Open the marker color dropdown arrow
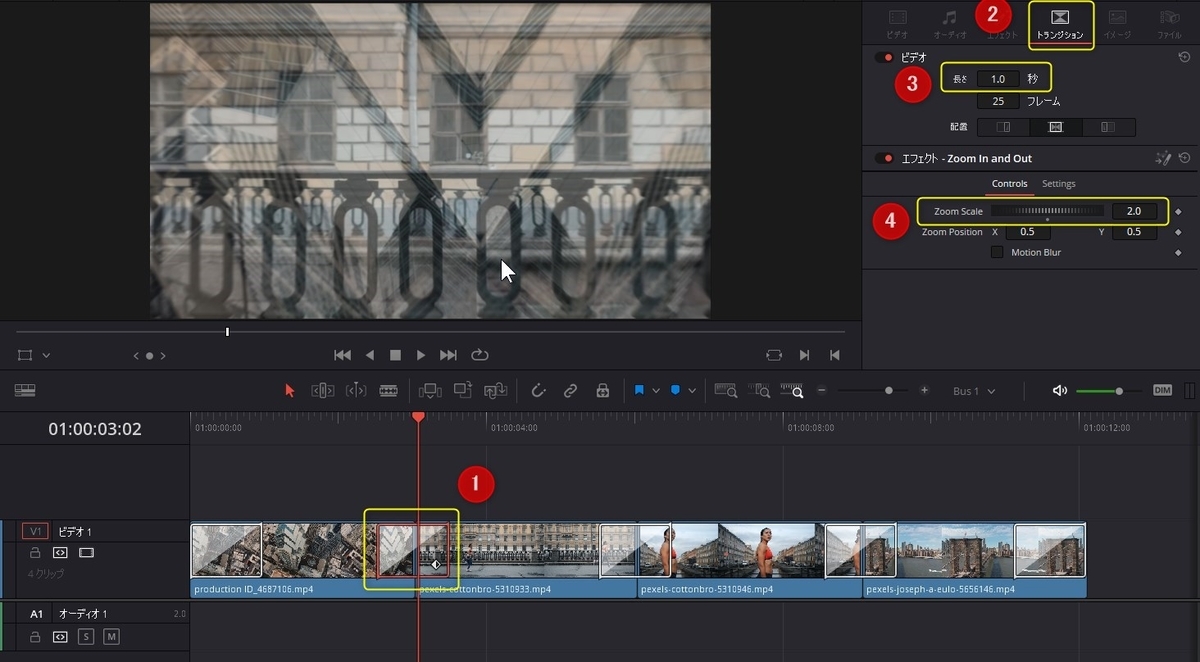1200x662 pixels. [692, 391]
